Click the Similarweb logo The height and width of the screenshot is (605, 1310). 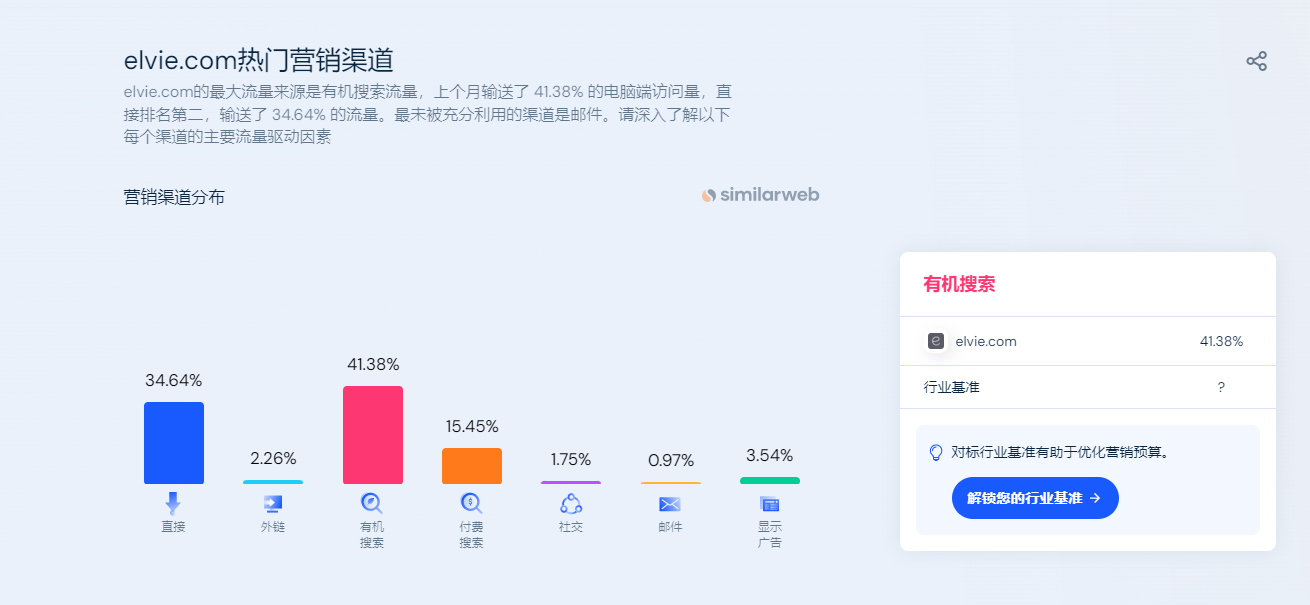coord(760,195)
